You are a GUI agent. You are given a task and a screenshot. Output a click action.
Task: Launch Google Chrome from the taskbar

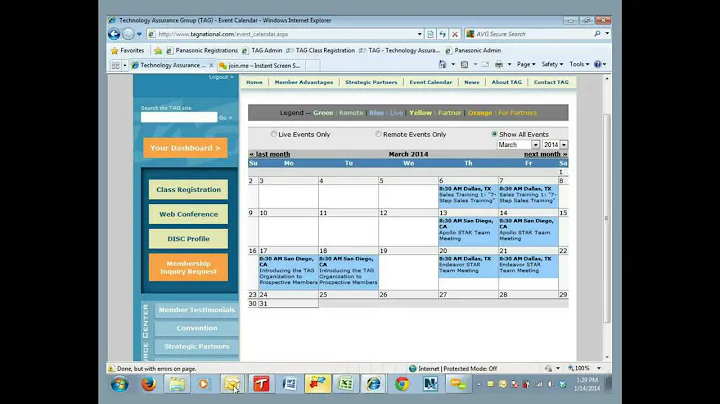pos(402,384)
